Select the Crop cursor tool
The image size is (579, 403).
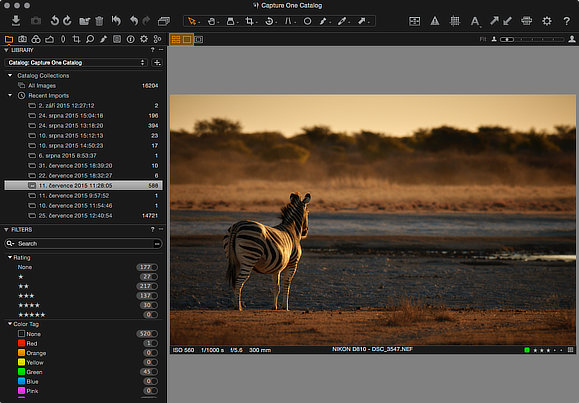(x=250, y=21)
